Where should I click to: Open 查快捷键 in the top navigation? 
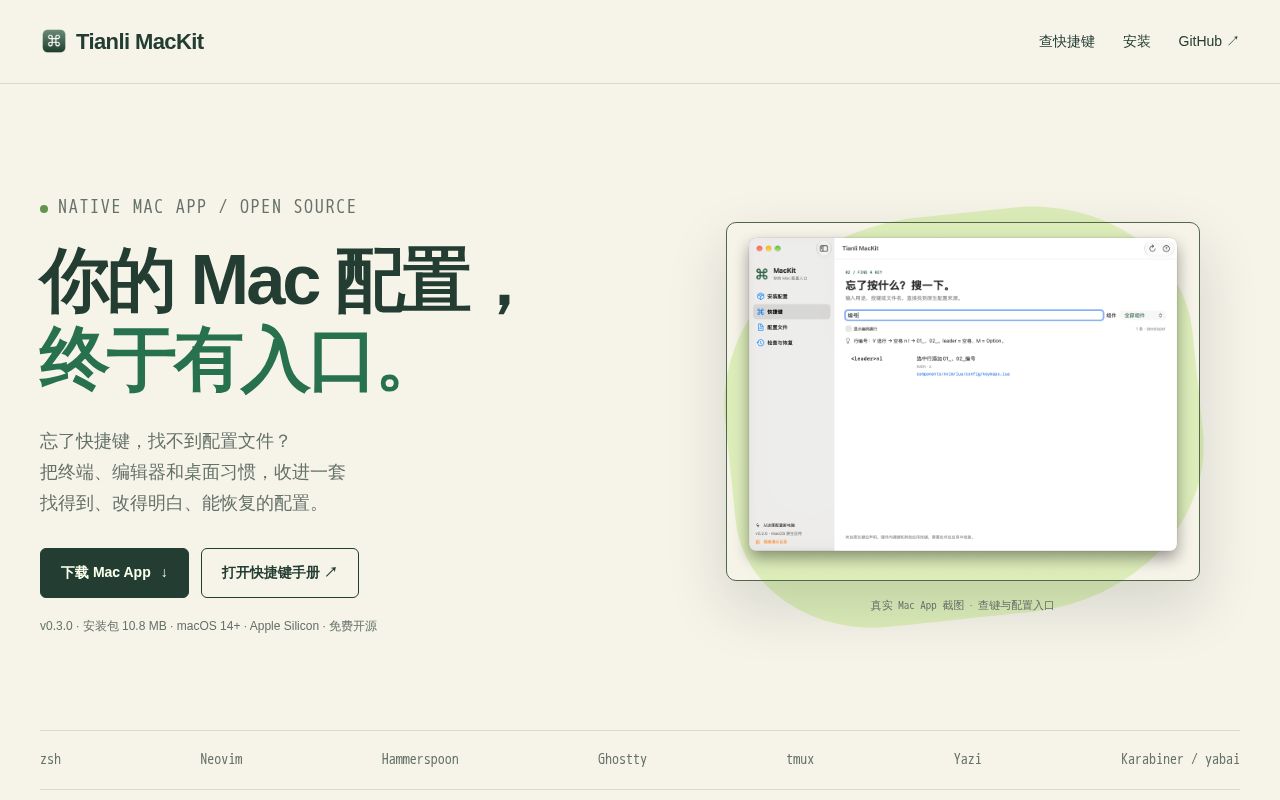[x=1067, y=41]
